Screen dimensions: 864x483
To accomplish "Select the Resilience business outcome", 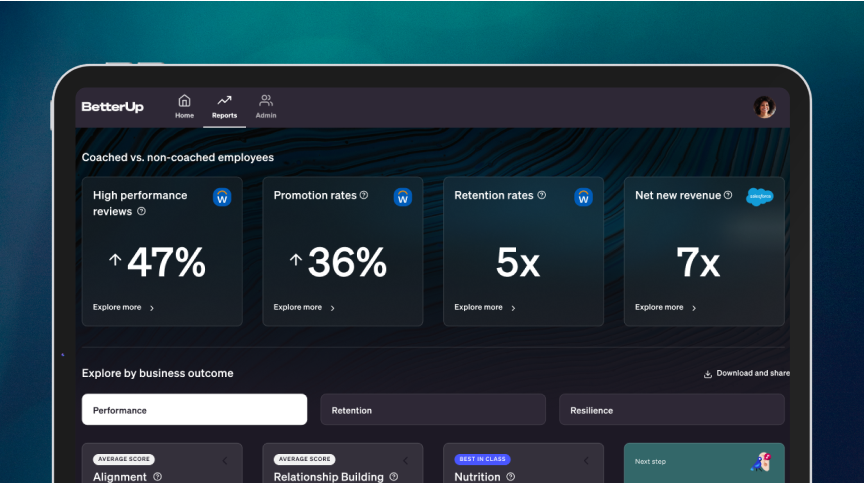I will [671, 410].
